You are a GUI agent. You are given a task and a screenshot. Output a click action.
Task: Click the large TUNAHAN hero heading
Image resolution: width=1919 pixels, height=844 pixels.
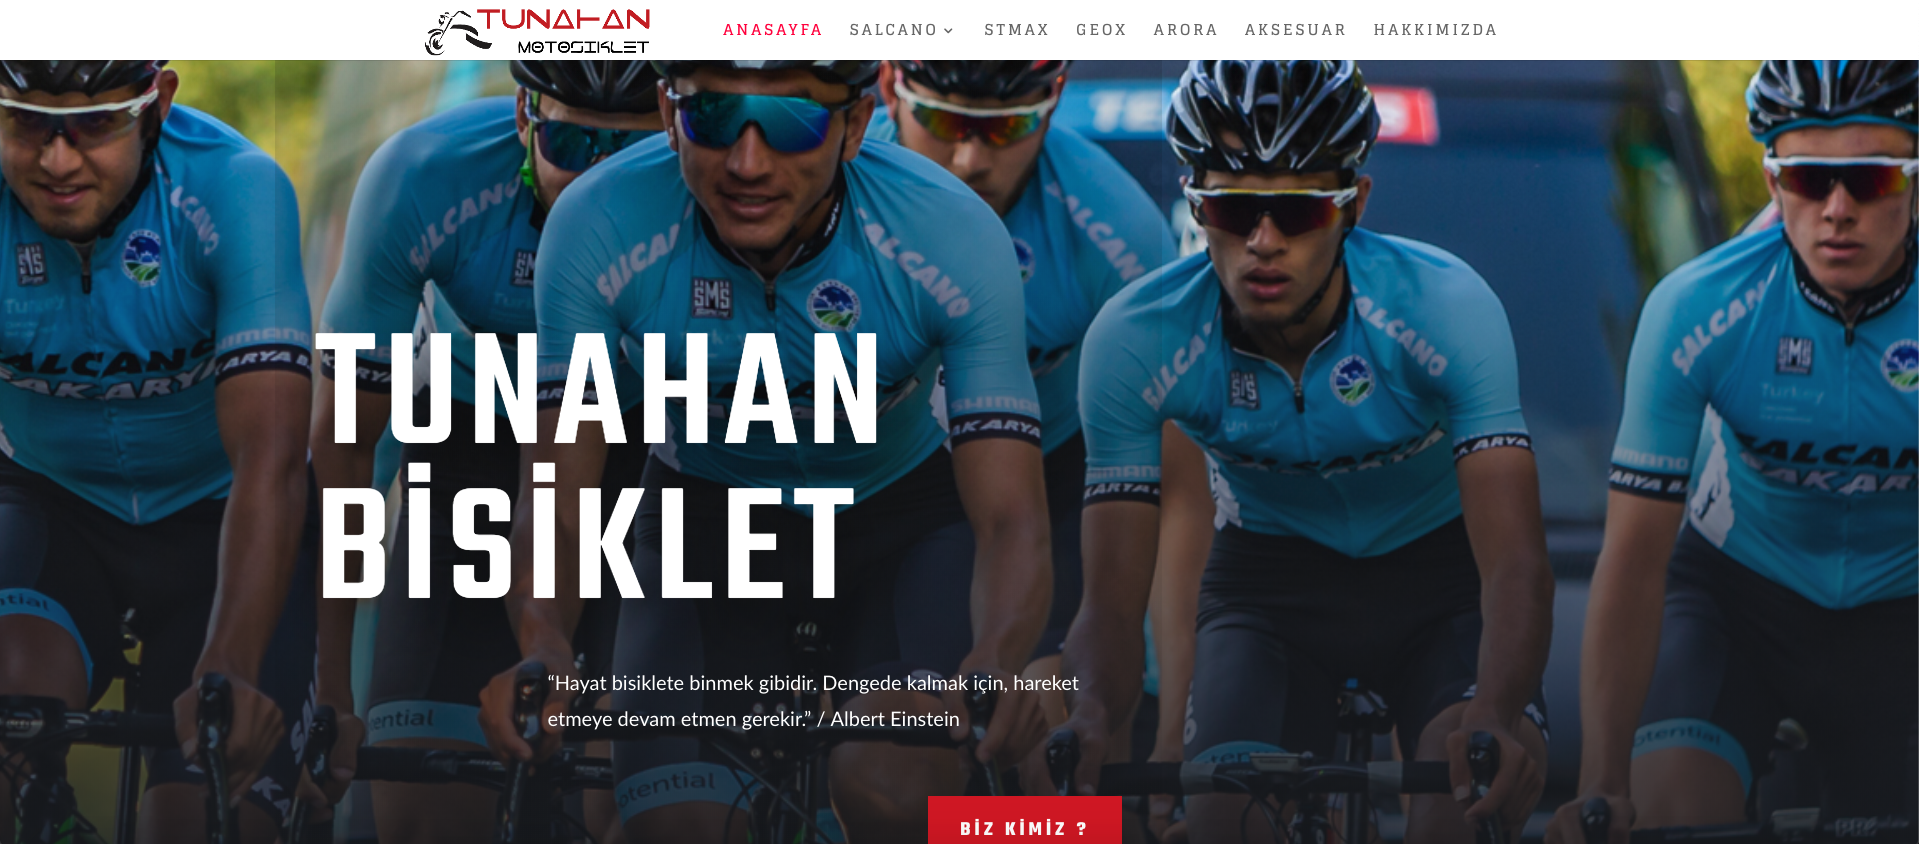(598, 389)
